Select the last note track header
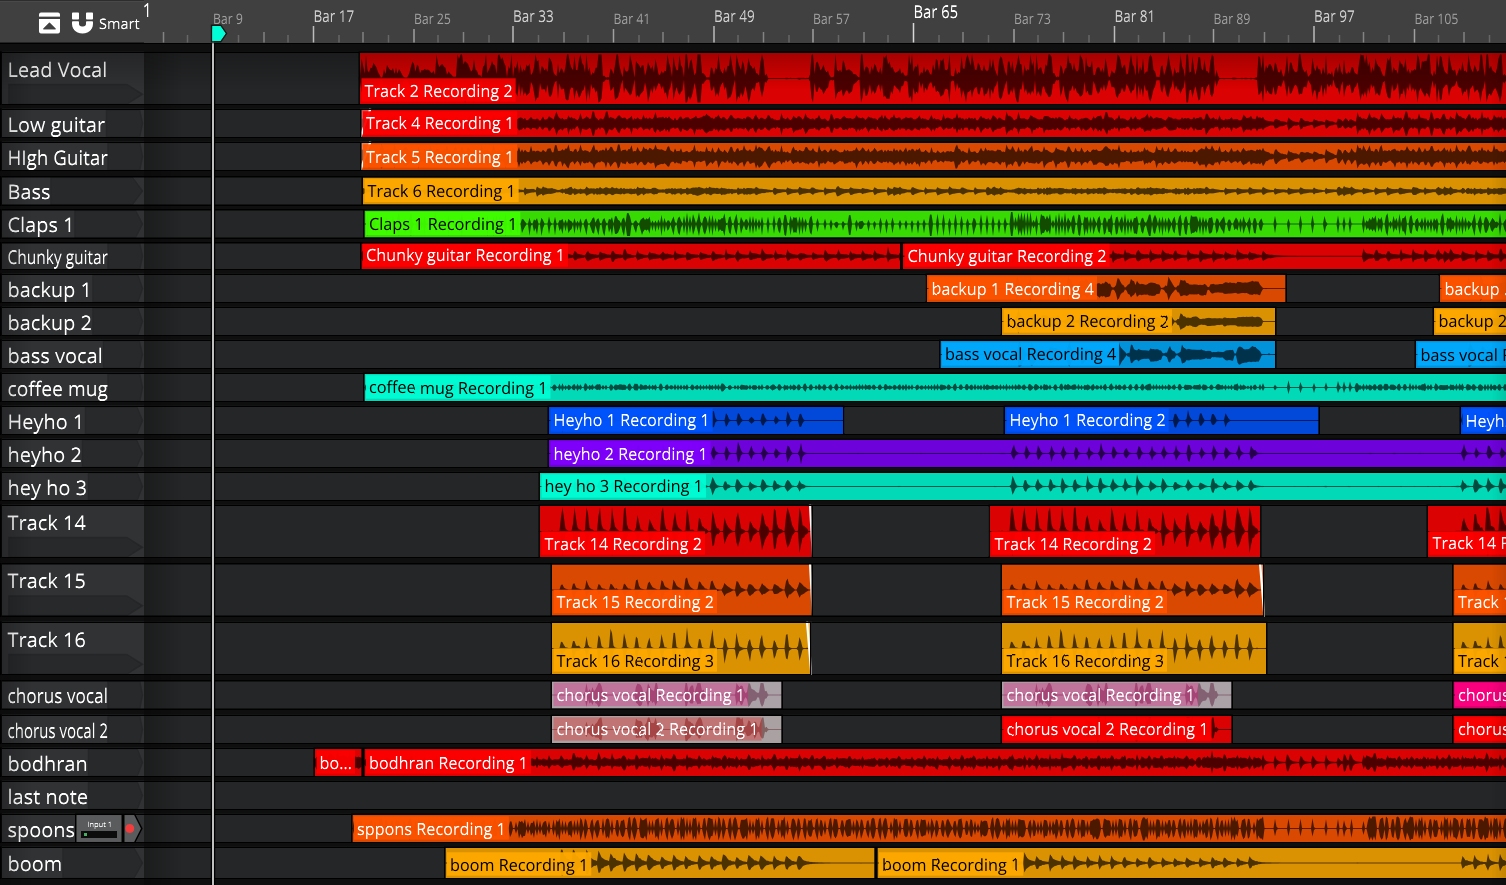The height and width of the screenshot is (885, 1506). (72, 797)
